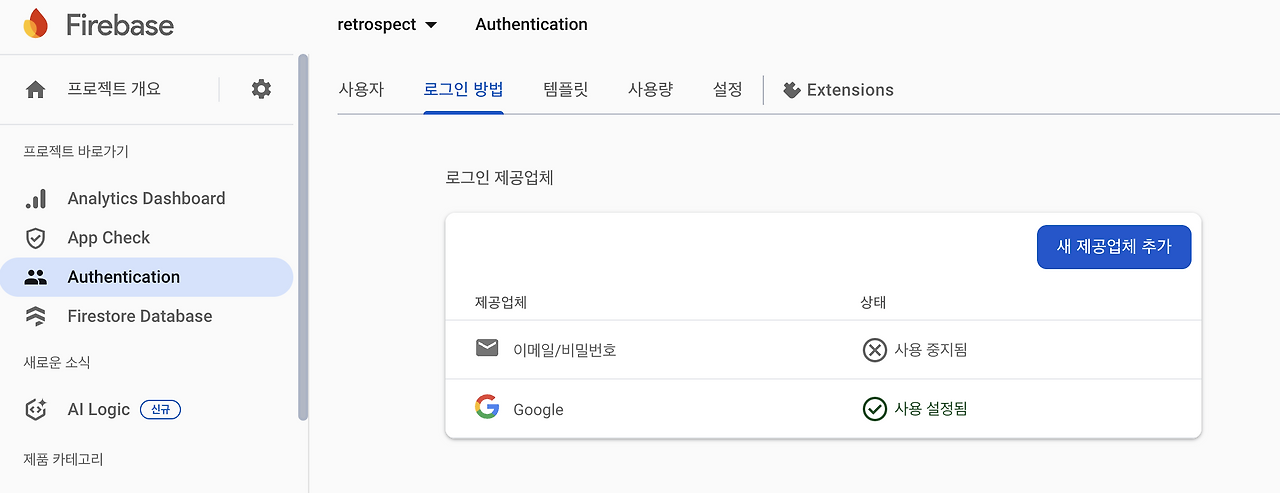1280x493 pixels.
Task: Open the retrospect project dropdown arrow
Action: (431, 25)
